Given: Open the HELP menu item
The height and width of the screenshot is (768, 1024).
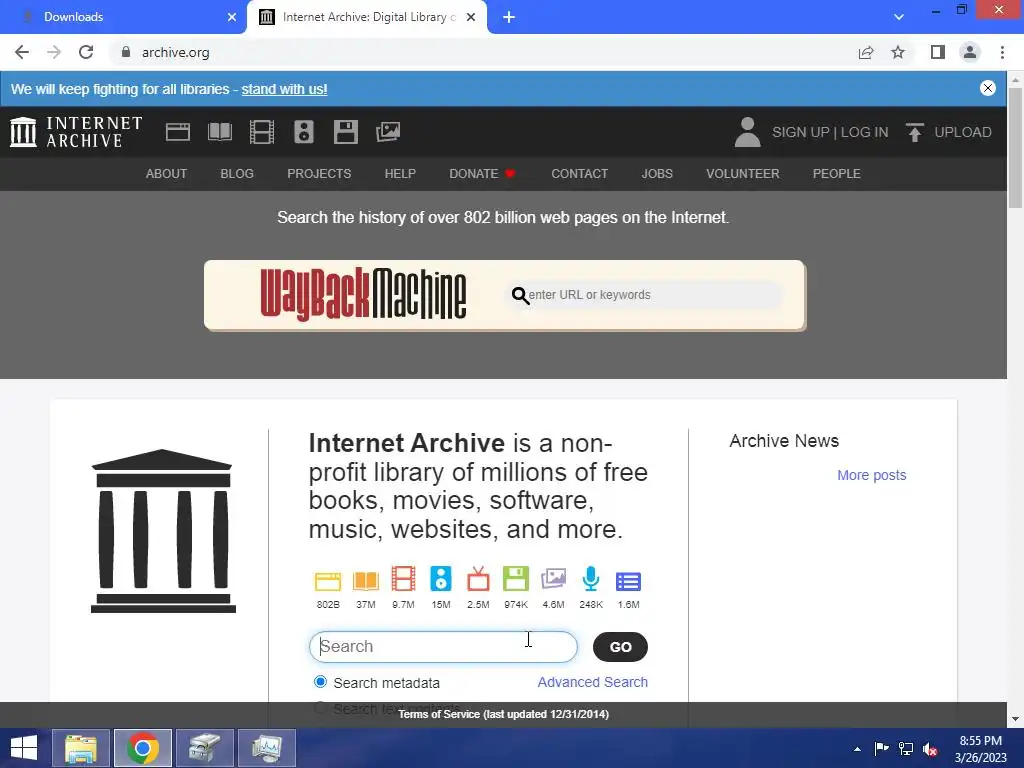Looking at the screenshot, I should [x=400, y=174].
